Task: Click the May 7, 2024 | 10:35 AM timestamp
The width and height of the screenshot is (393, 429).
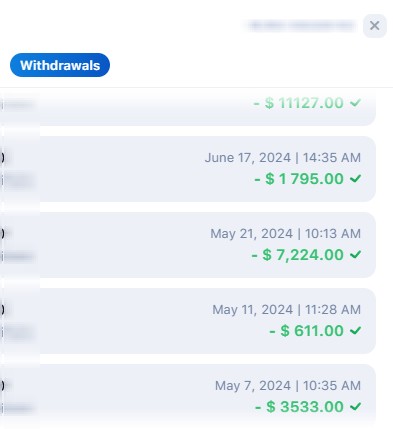Action: [288, 386]
